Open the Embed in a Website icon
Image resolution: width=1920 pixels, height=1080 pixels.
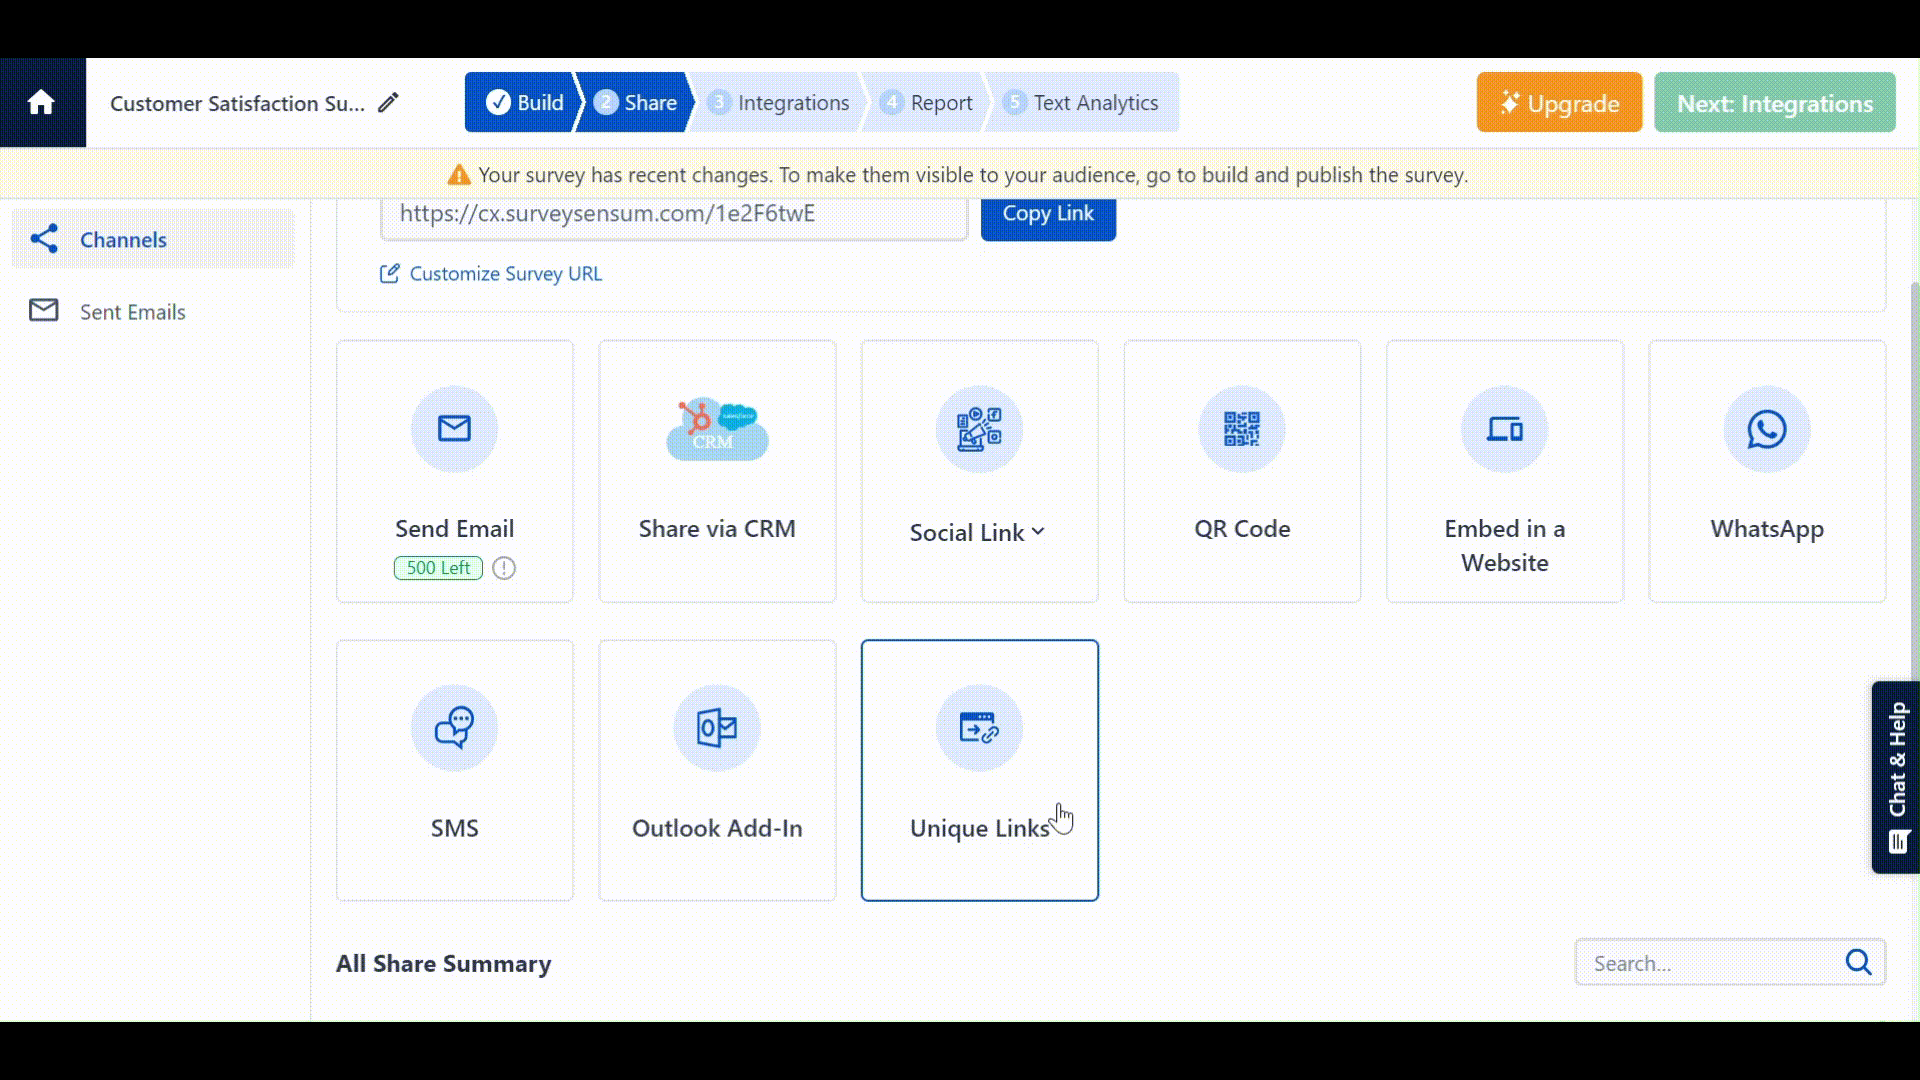click(x=1504, y=430)
